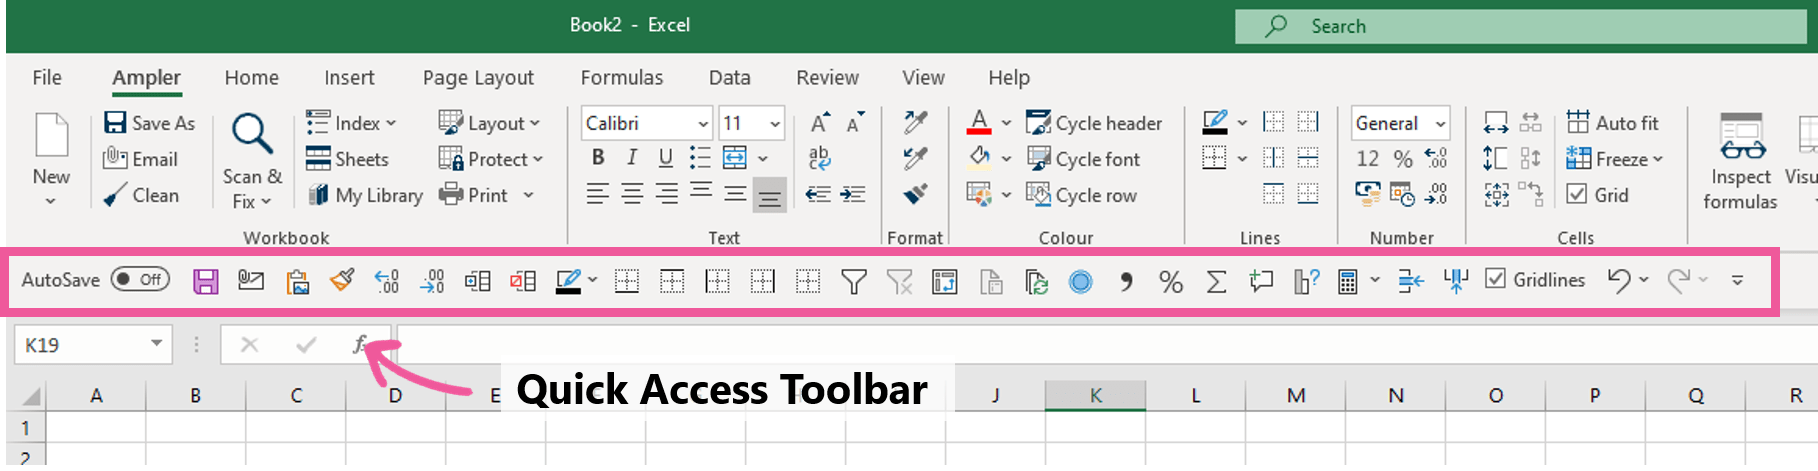
Task: Click the calculator icon in the Quick Access Toolbar
Action: (1347, 282)
